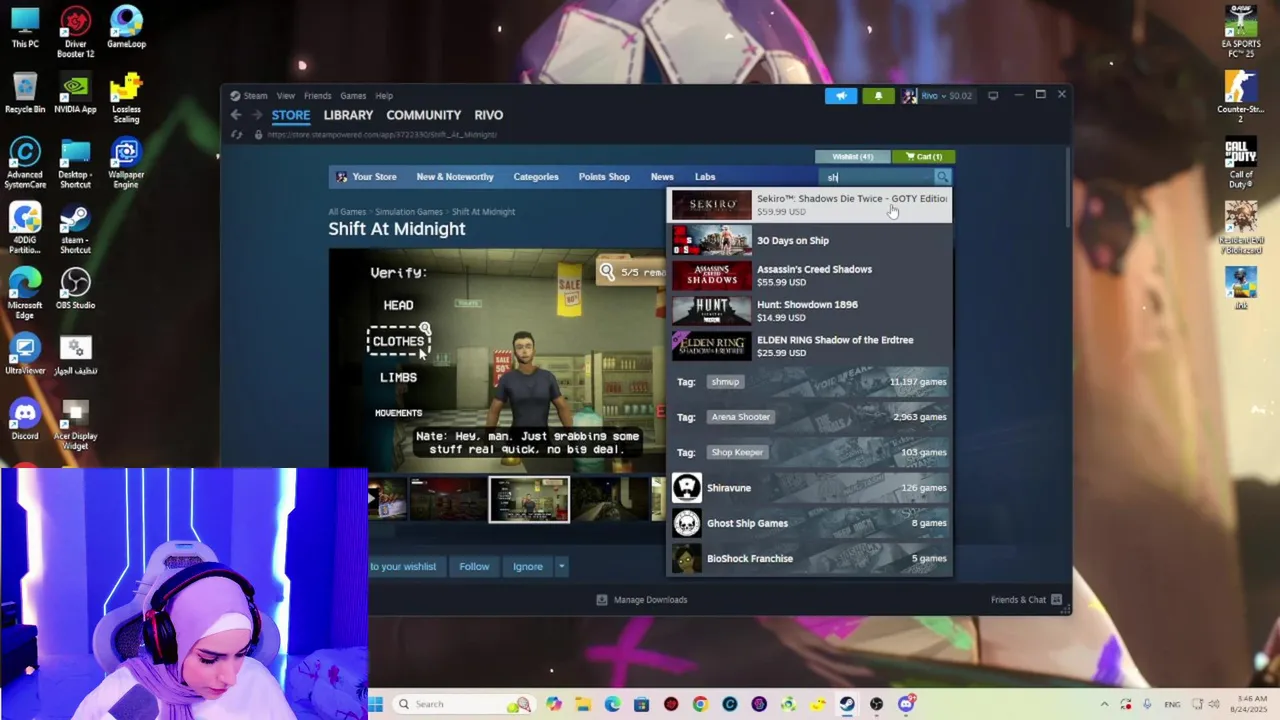1280x720 pixels.
Task: Open the RIVO profile tab
Action: point(489,115)
